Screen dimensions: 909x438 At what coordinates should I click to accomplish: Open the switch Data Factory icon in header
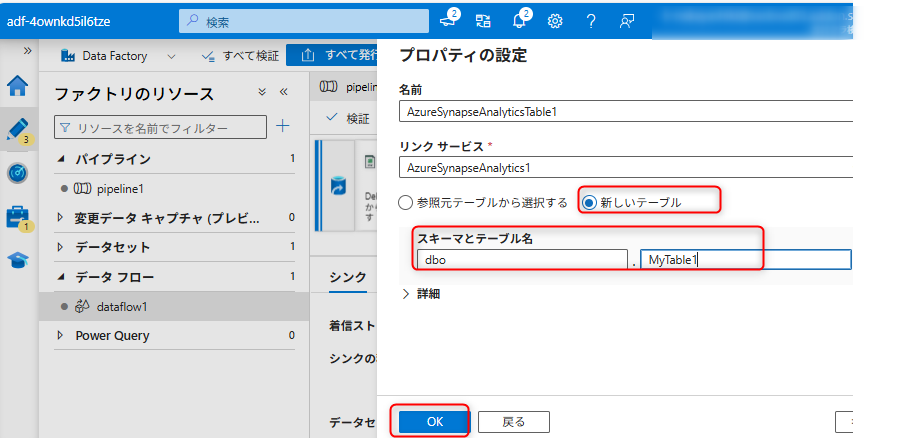483,21
